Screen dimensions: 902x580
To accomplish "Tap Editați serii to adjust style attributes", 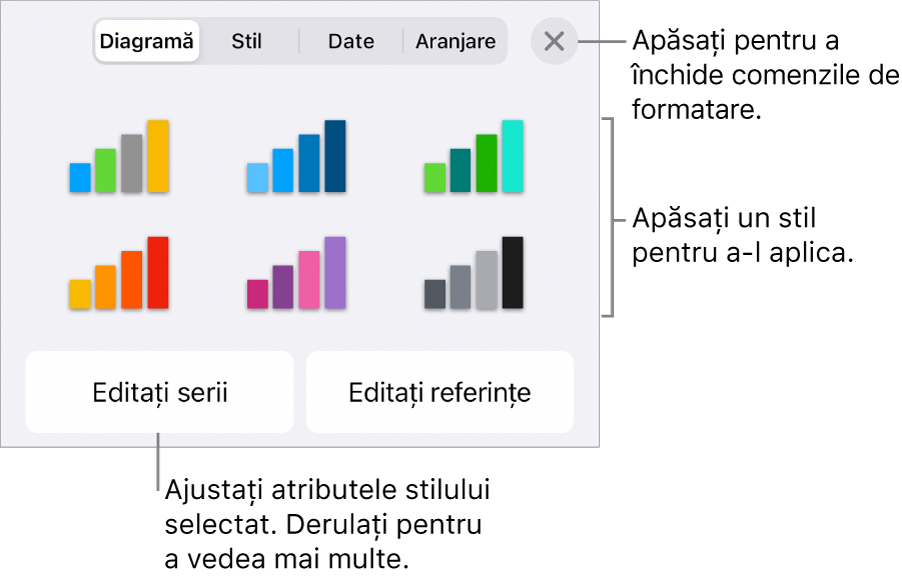I will (x=158, y=392).
